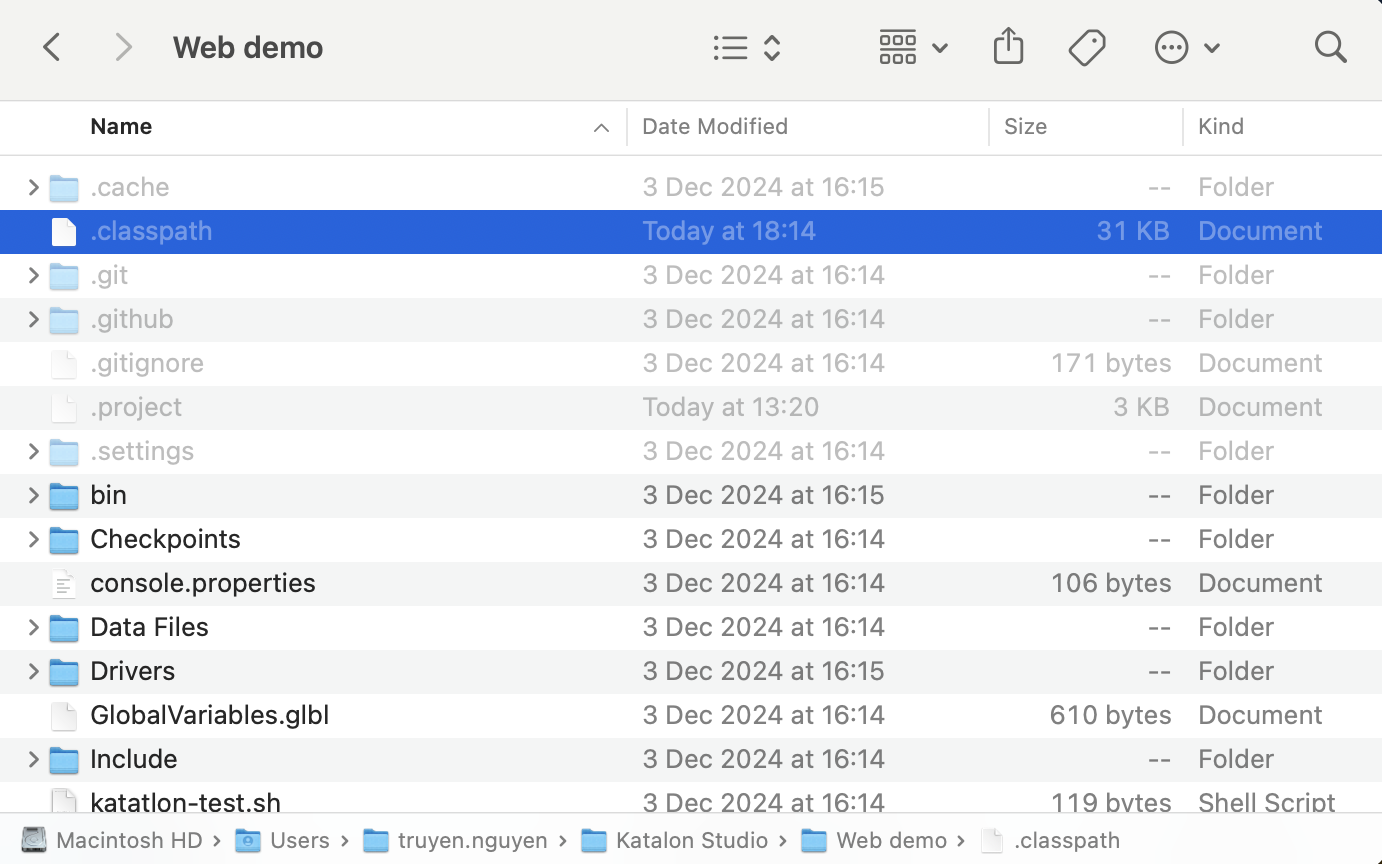The image size is (1382, 864).
Task: Go to Katalon Studio in path bar
Action: pyautogui.click(x=691, y=840)
